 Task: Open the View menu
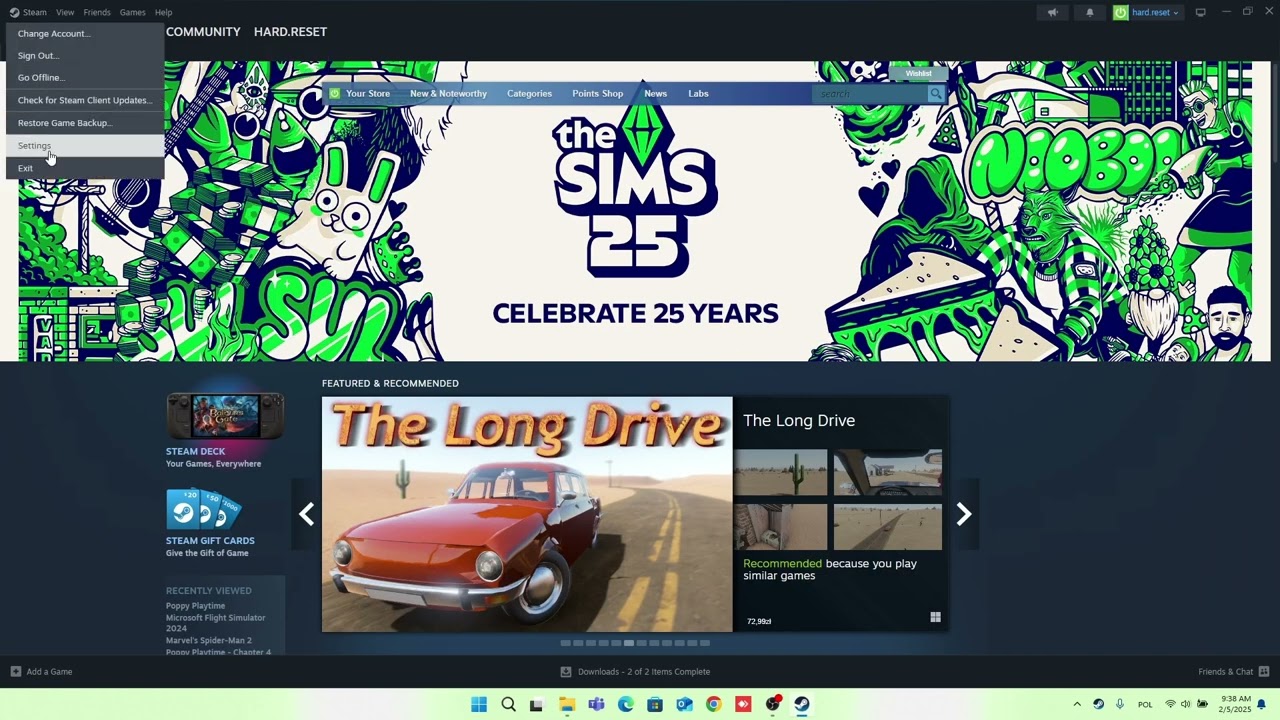[65, 12]
